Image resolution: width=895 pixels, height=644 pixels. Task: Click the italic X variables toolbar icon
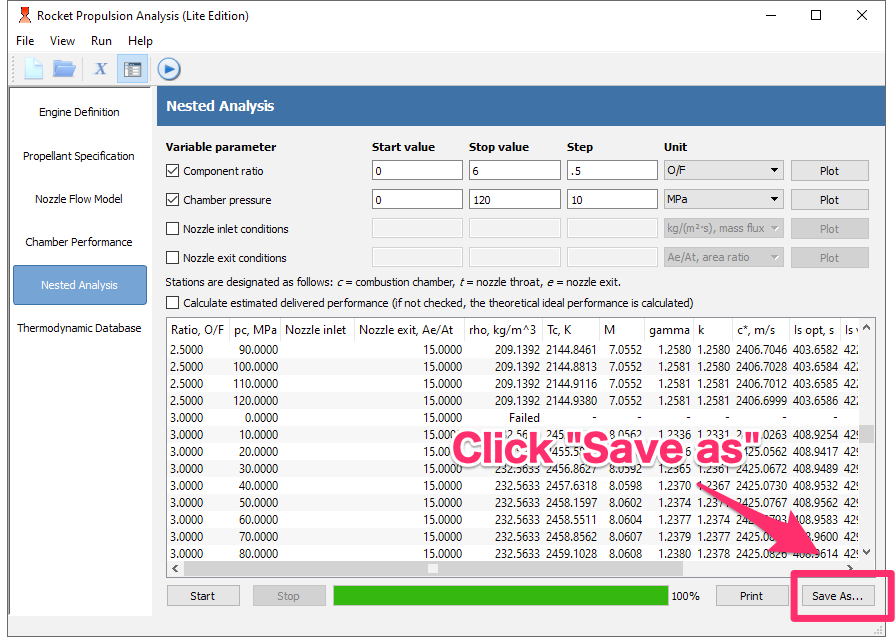(x=100, y=69)
